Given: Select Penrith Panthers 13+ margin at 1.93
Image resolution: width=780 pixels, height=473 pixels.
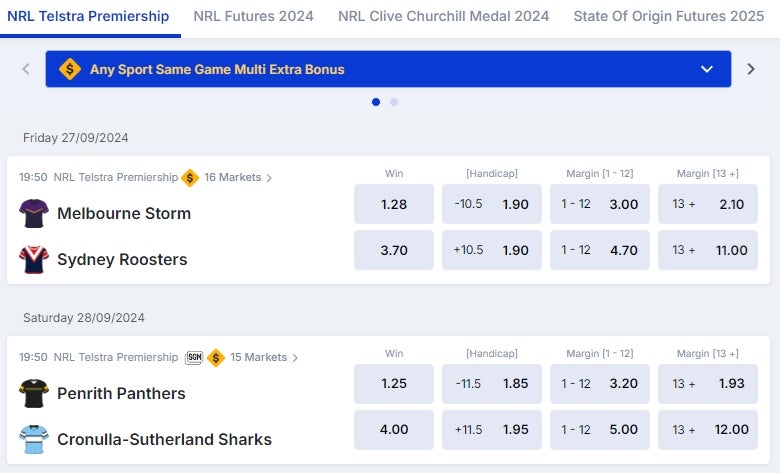Looking at the screenshot, I should [x=708, y=383].
